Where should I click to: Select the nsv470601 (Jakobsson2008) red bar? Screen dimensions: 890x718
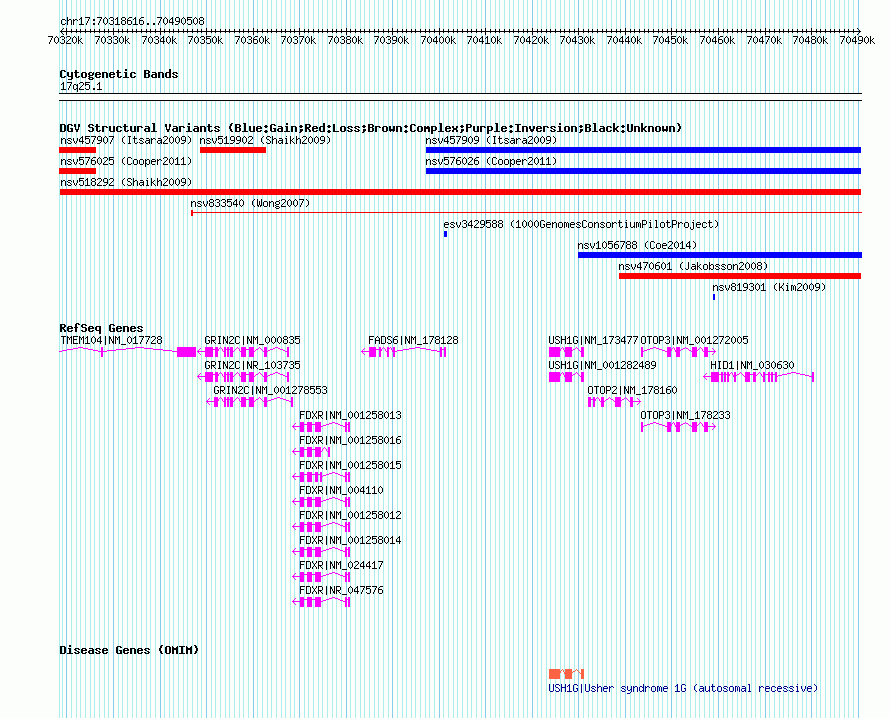740,276
